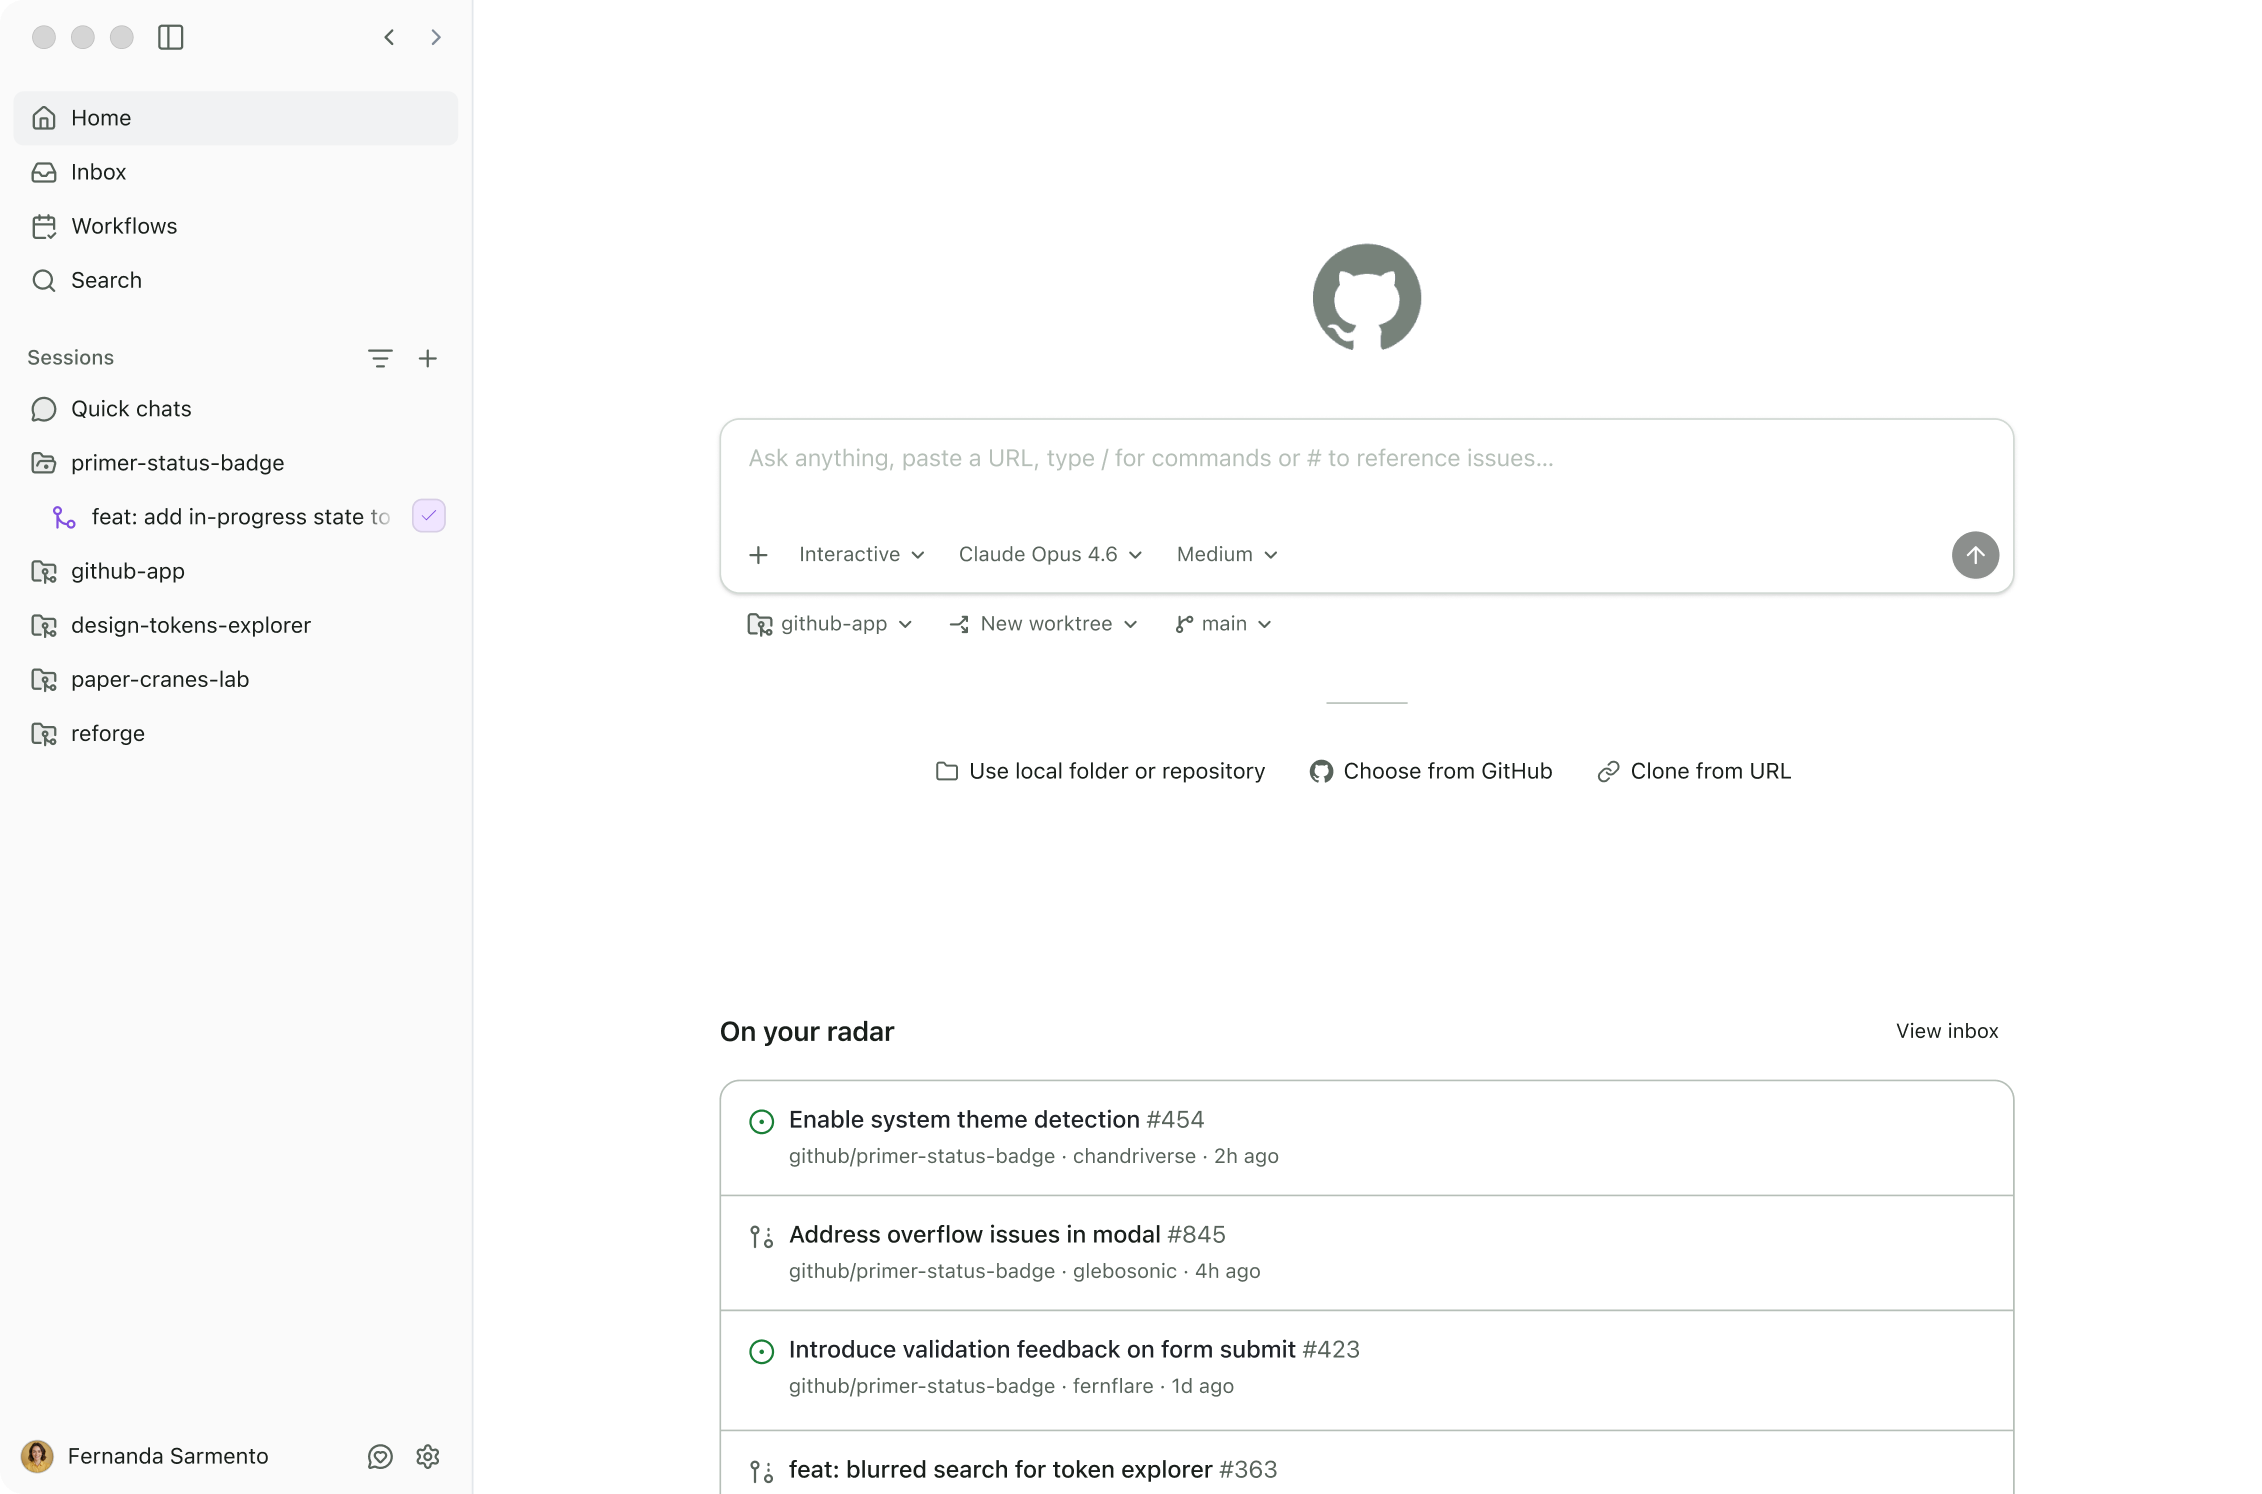Go forward with the right chevron
Image resolution: width=2262 pixels, height=1494 pixels.
point(436,37)
